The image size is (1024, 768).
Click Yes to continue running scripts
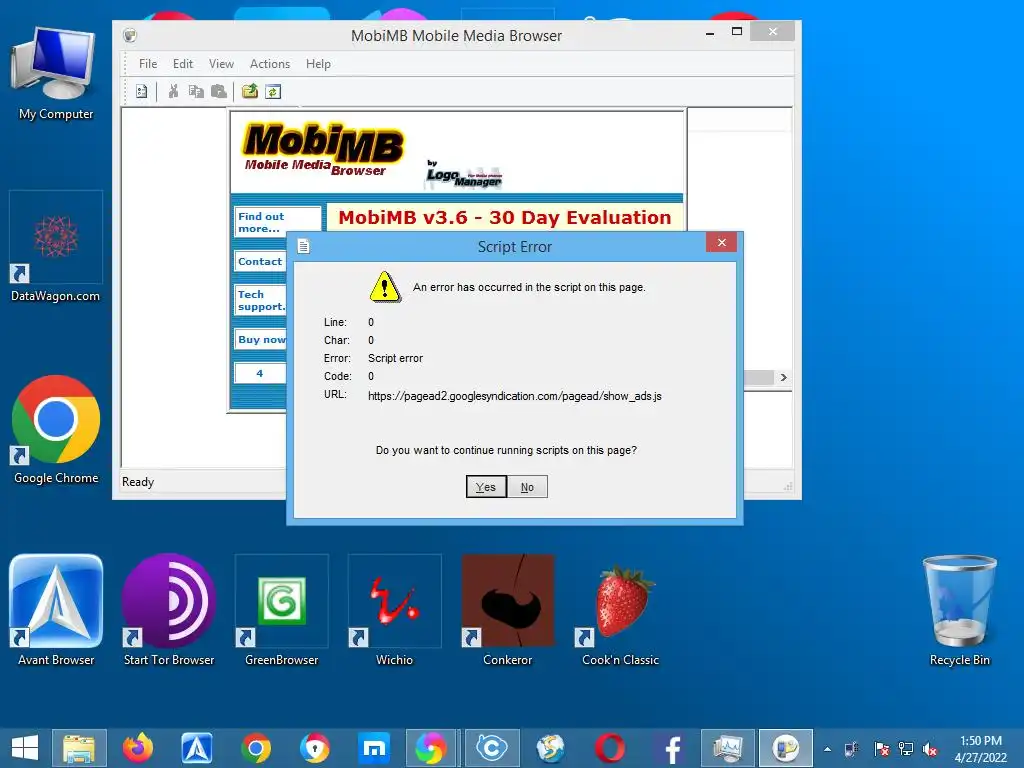[x=486, y=487]
